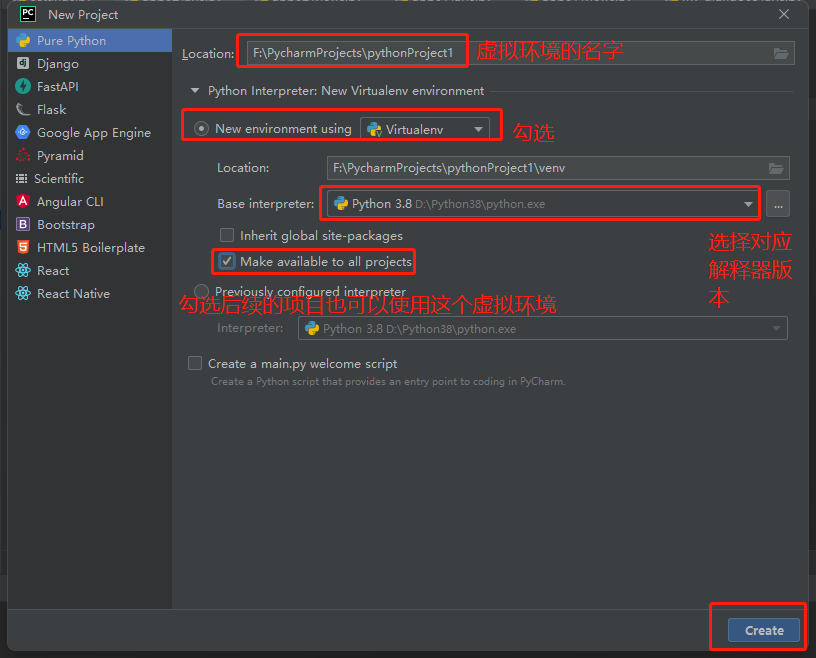Select the Pure Python project type

(x=90, y=41)
